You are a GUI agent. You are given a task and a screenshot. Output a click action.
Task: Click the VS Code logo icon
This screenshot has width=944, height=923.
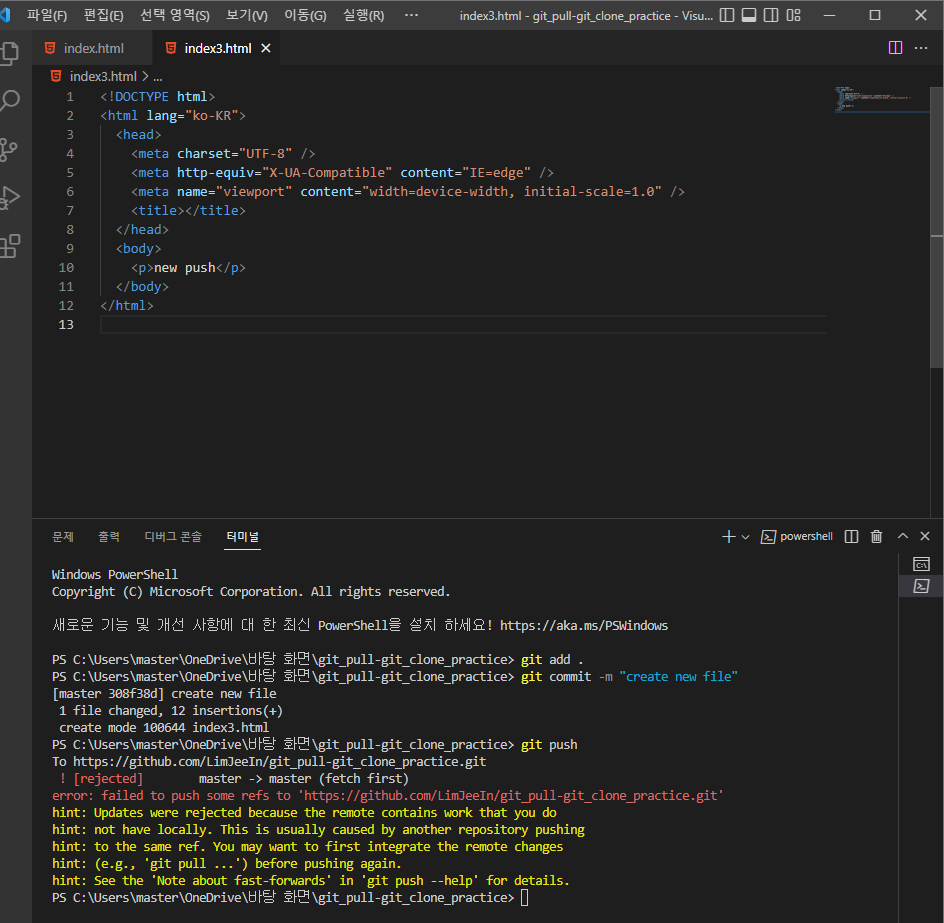(5, 14)
